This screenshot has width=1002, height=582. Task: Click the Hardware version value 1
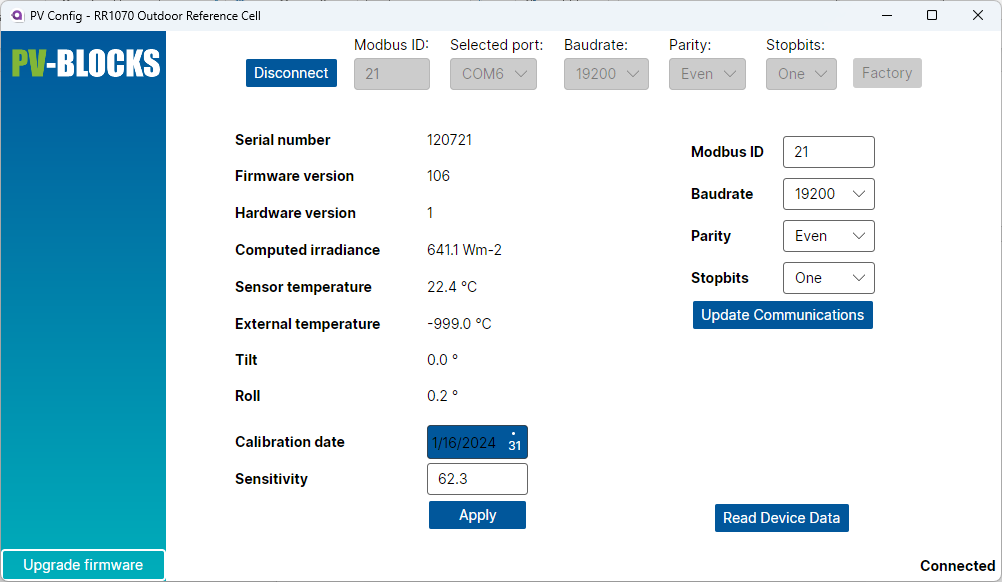tap(430, 213)
